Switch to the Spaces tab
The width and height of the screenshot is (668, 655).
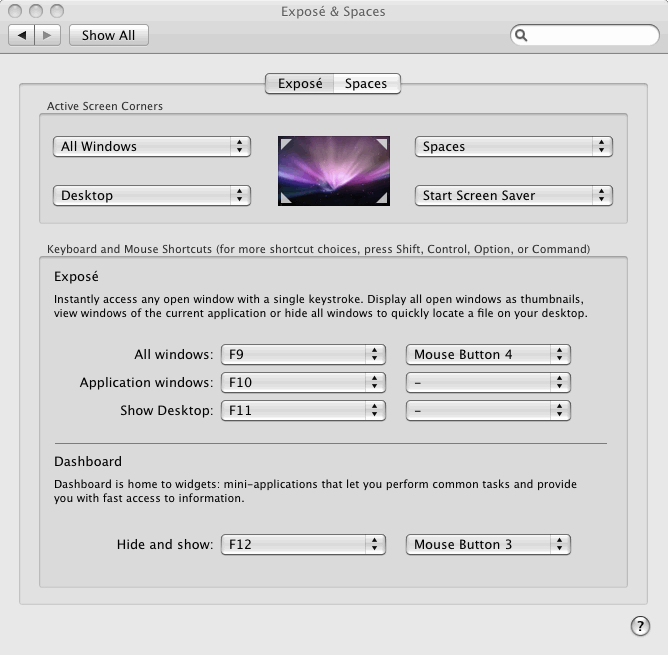(366, 84)
